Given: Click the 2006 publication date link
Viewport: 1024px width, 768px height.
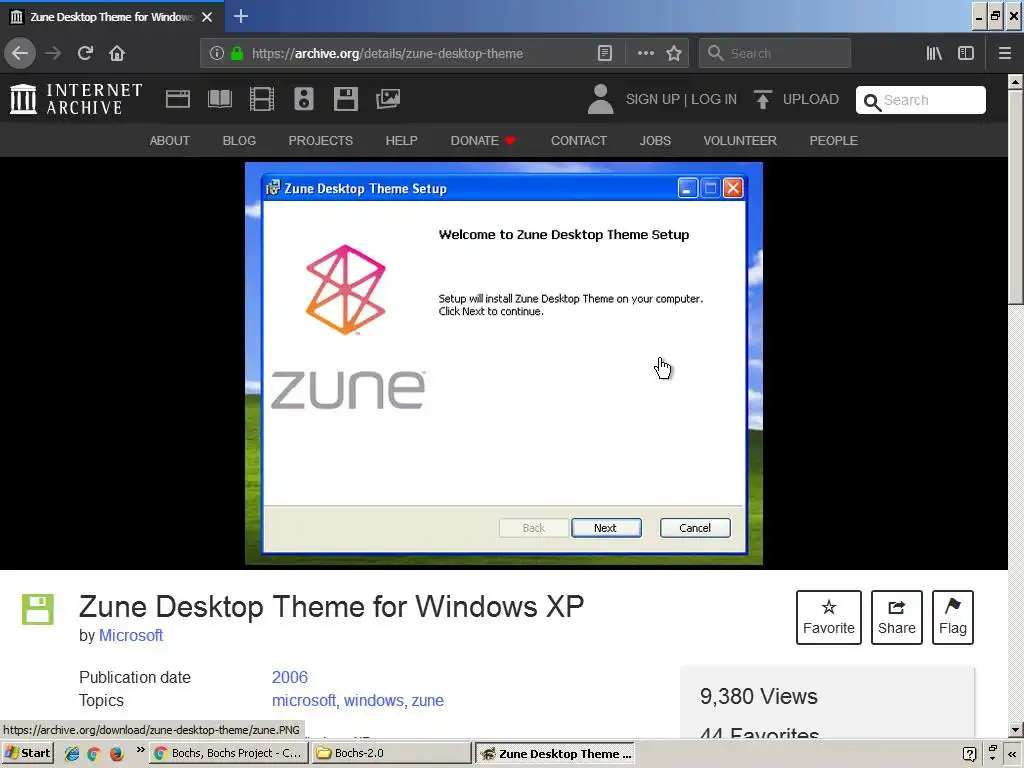Looking at the screenshot, I should pos(289,677).
